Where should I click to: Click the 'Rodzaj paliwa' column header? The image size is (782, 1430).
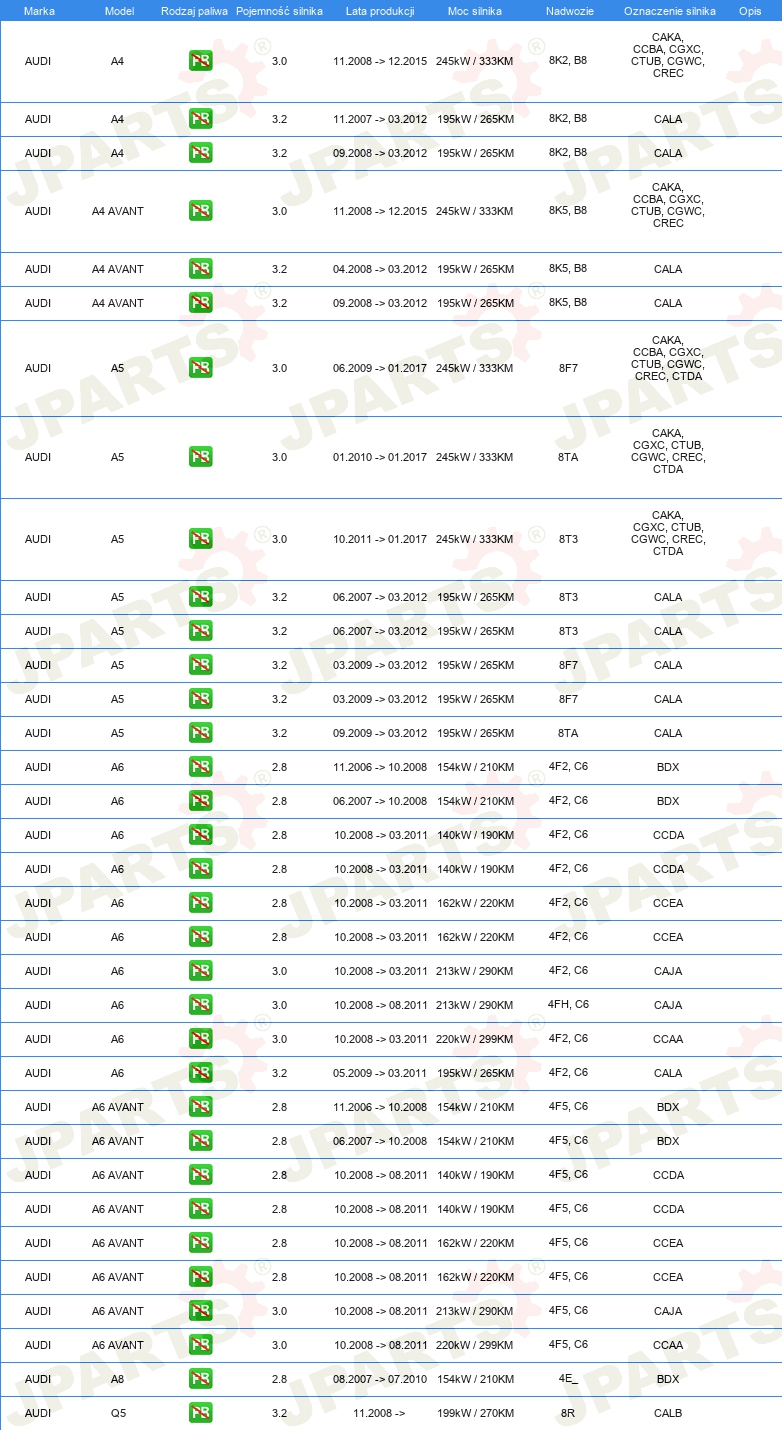(x=194, y=11)
